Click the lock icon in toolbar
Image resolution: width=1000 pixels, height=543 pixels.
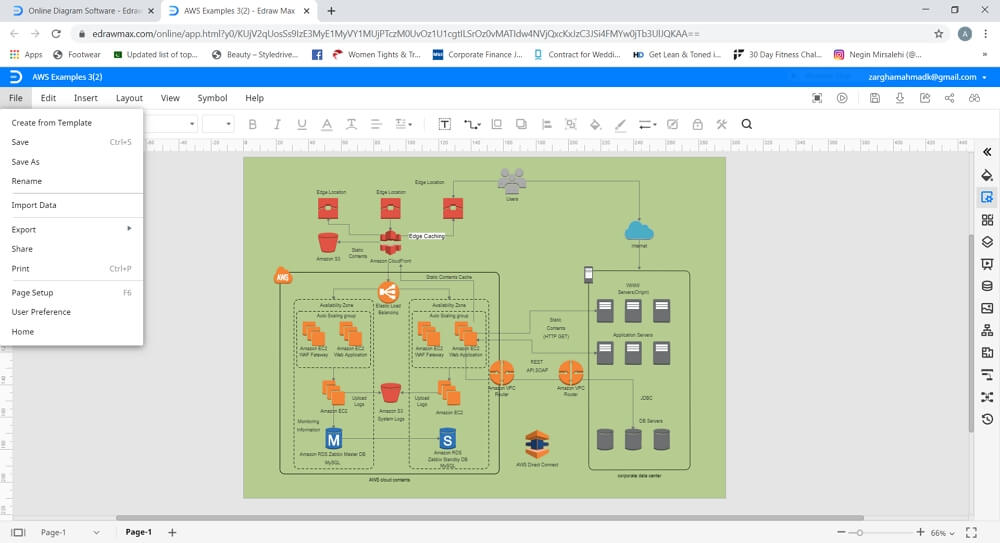[697, 124]
